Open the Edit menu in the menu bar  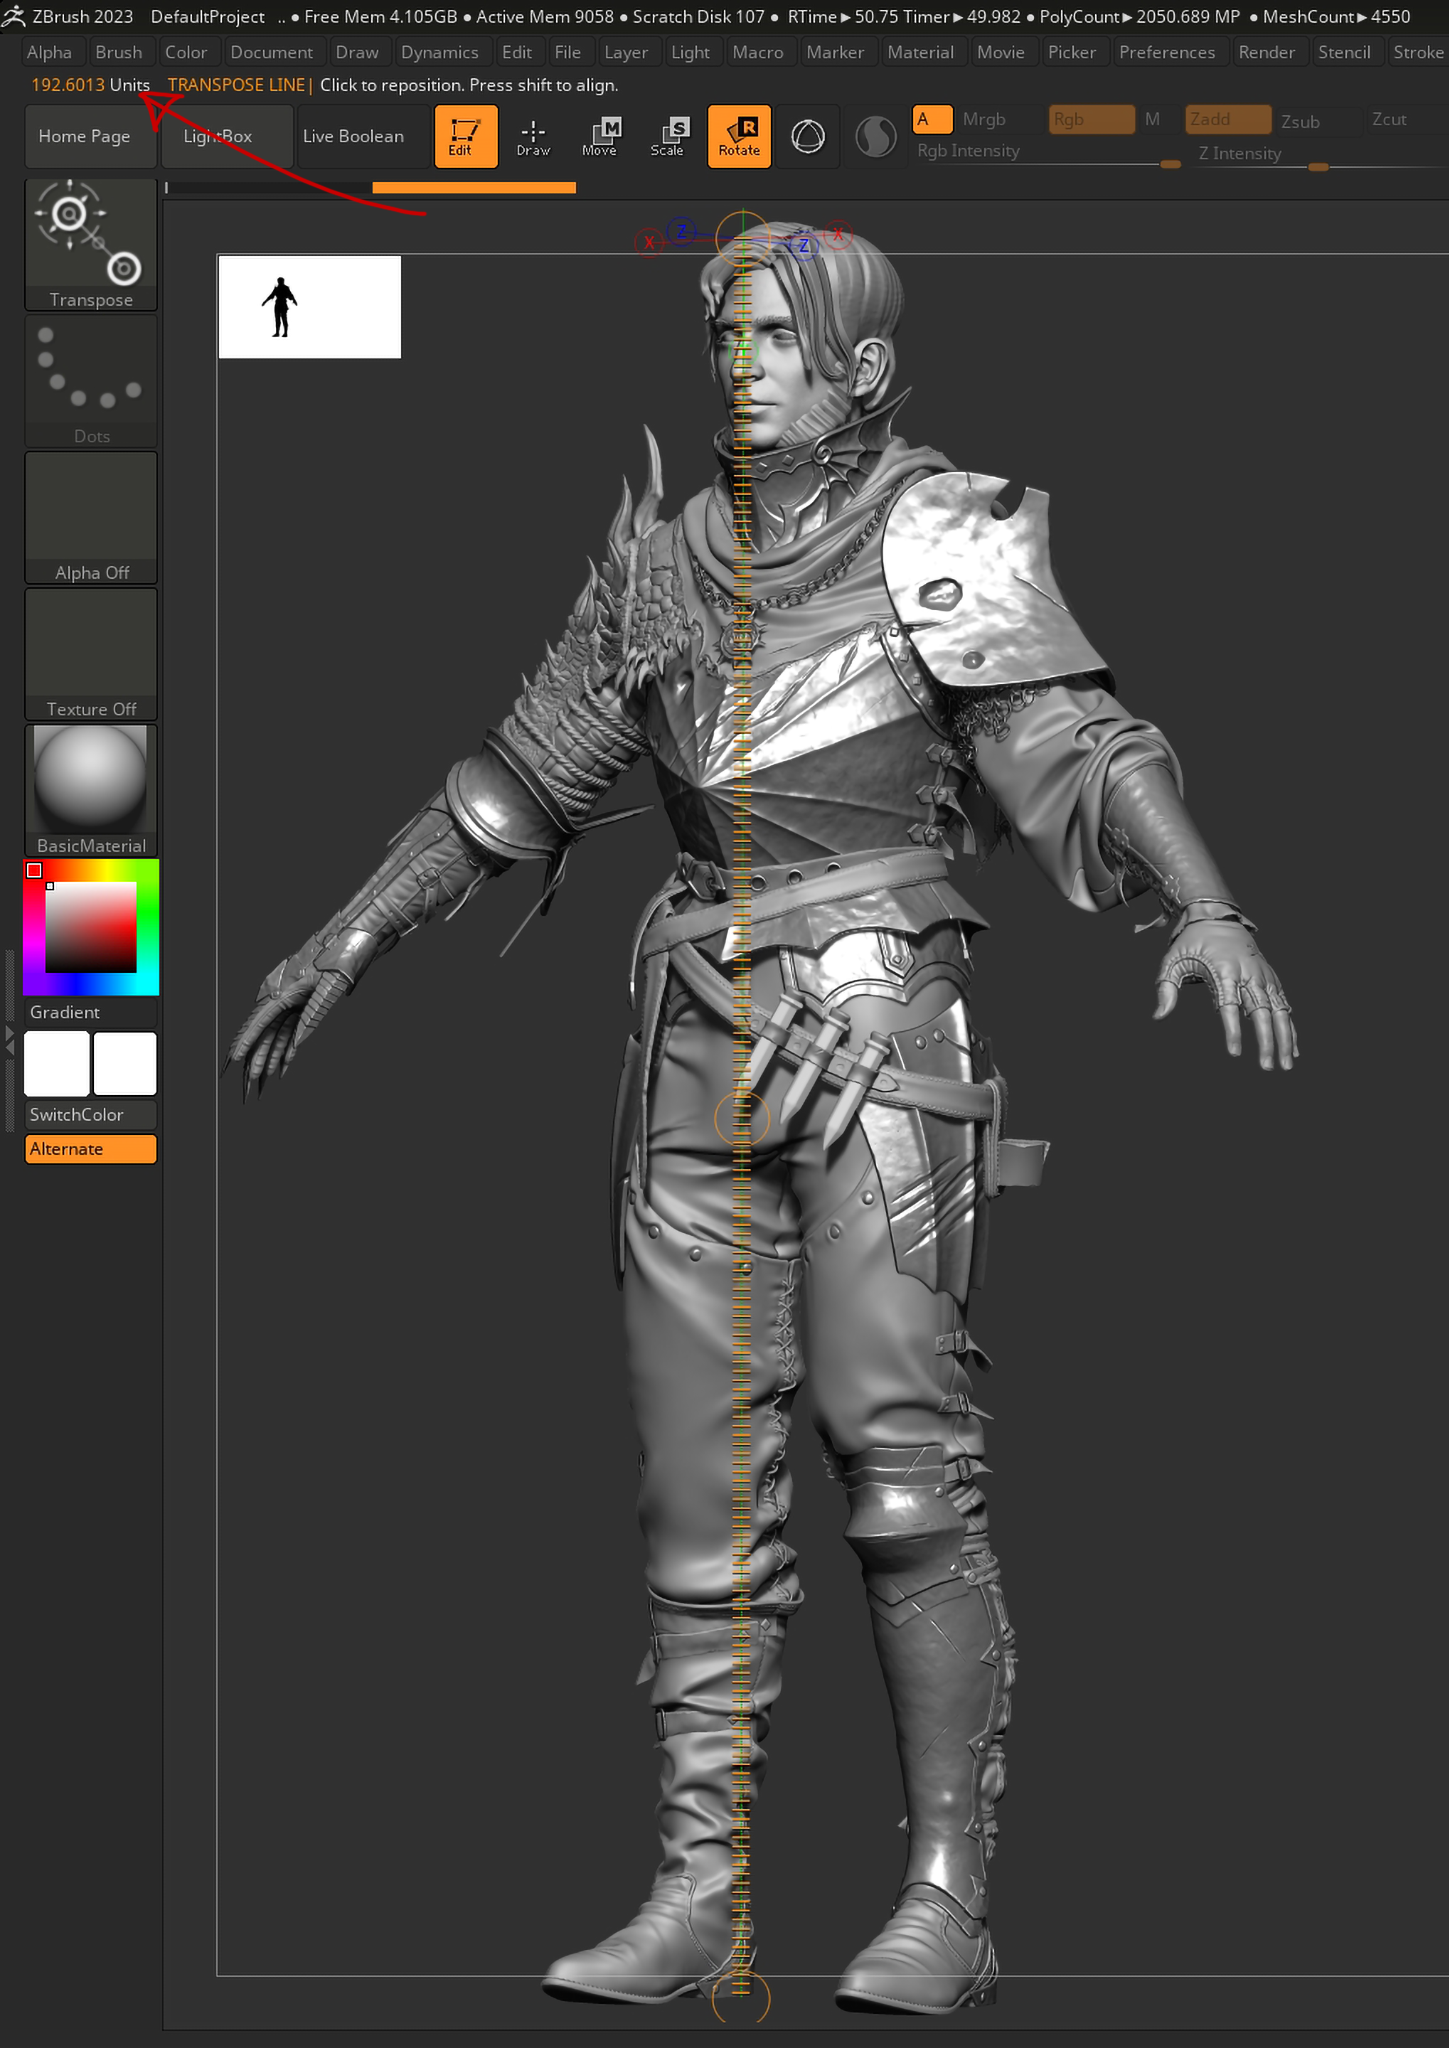[x=517, y=52]
